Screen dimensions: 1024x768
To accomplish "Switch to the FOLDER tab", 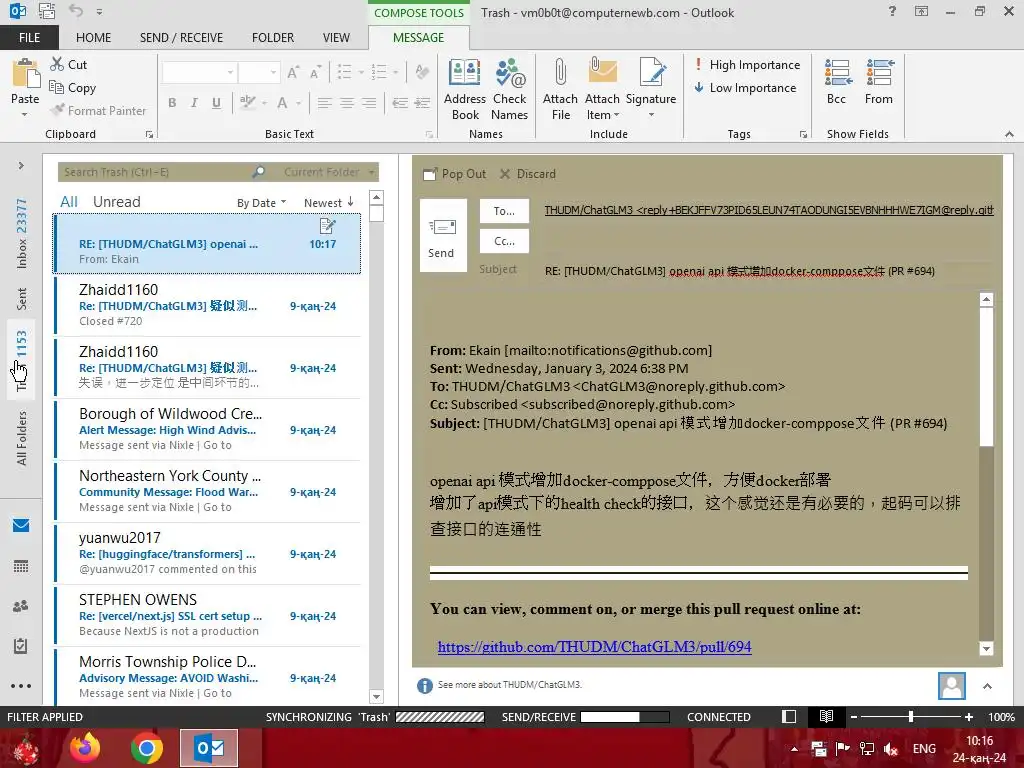I will (x=273, y=37).
